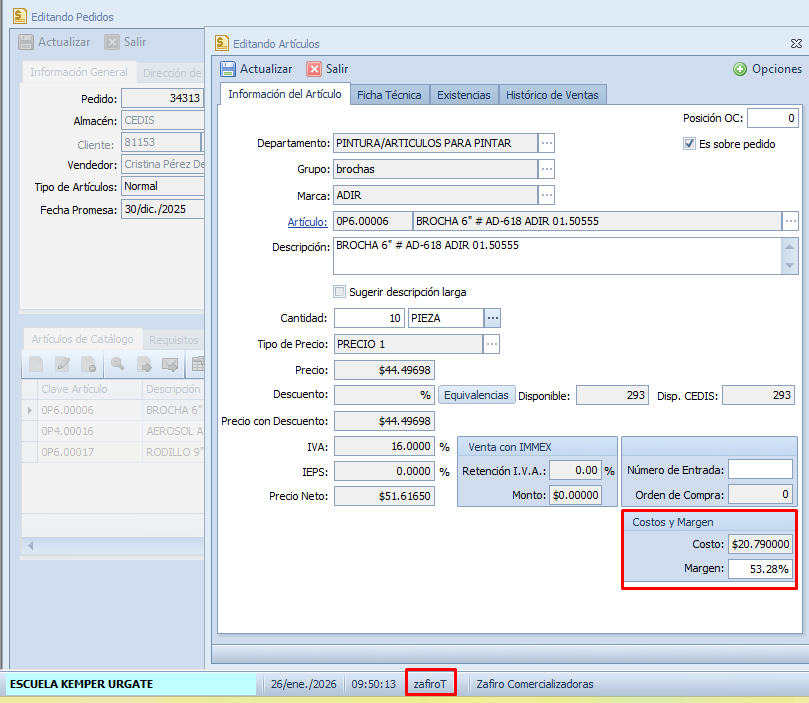Open the Histórico de Ventas tab
This screenshot has width=809, height=703.
[553, 95]
